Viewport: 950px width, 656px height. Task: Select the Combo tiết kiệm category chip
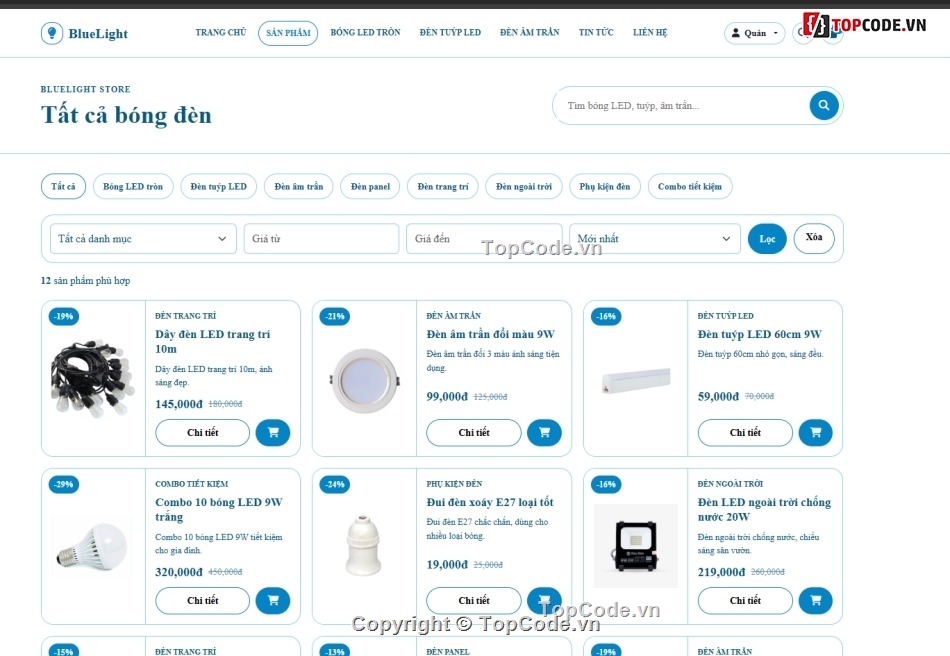coord(690,187)
